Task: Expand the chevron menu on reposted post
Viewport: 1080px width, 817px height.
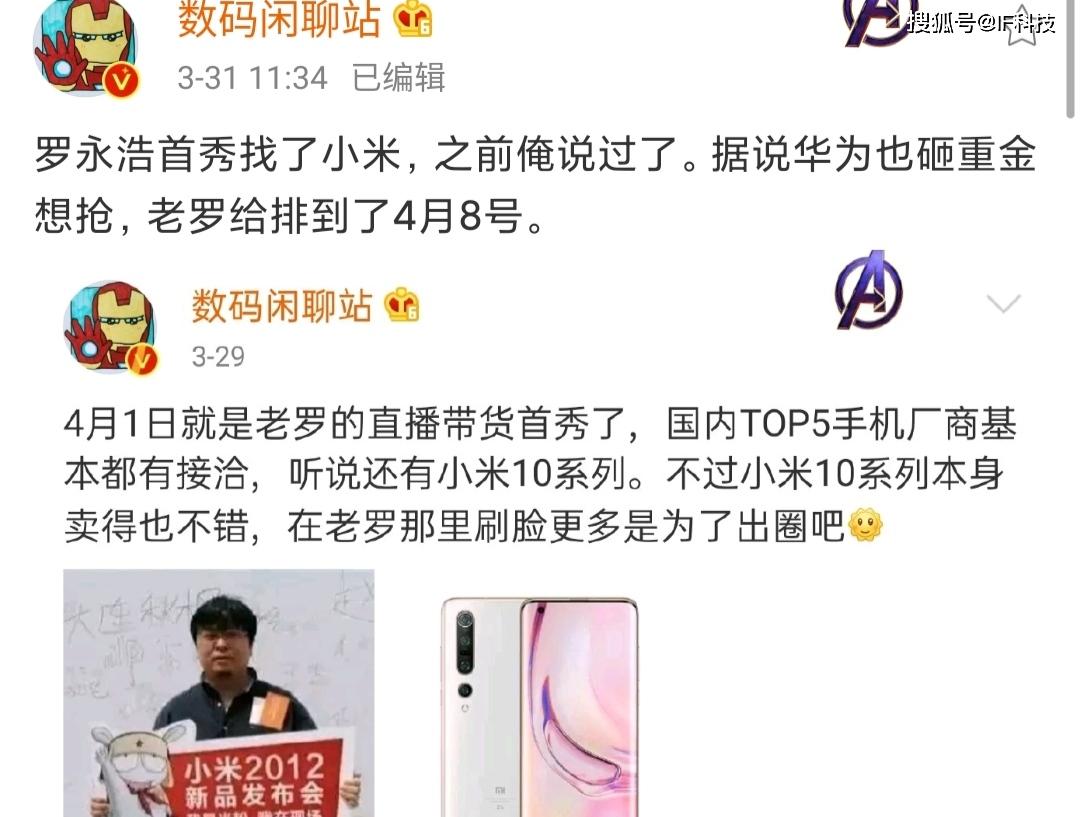Action: click(x=1003, y=303)
